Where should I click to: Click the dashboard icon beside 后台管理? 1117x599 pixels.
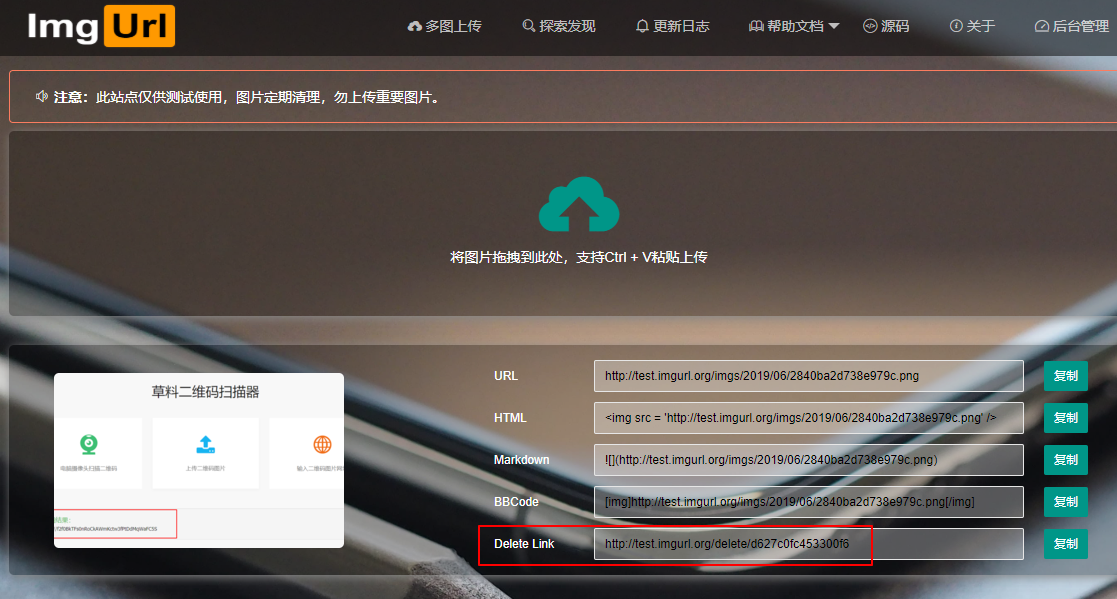pyautogui.click(x=1042, y=26)
